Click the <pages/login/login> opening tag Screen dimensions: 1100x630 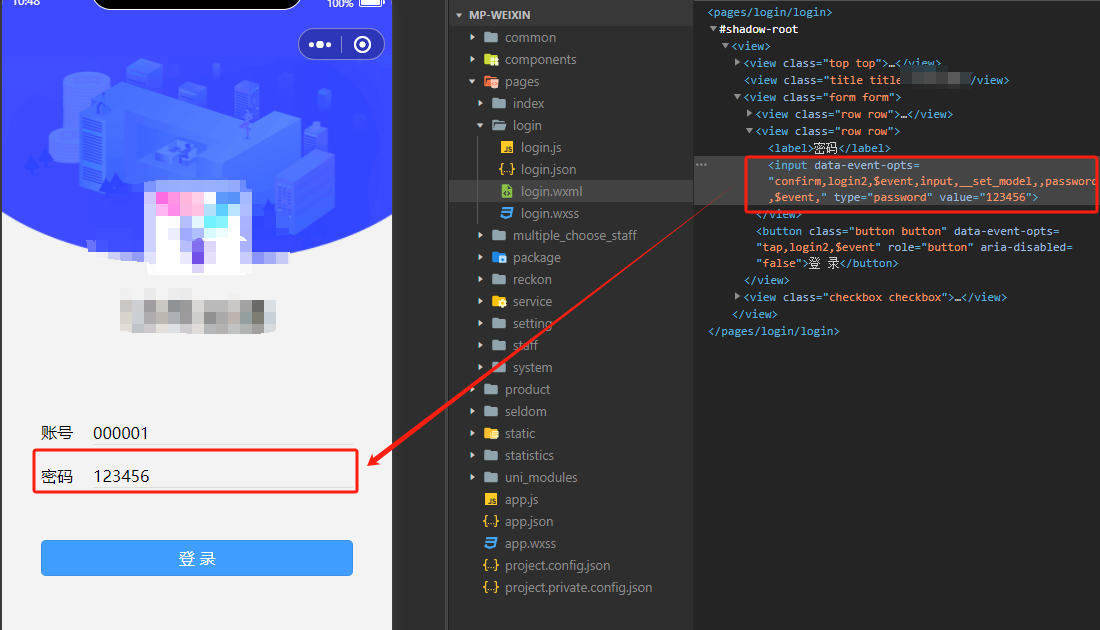(x=770, y=12)
